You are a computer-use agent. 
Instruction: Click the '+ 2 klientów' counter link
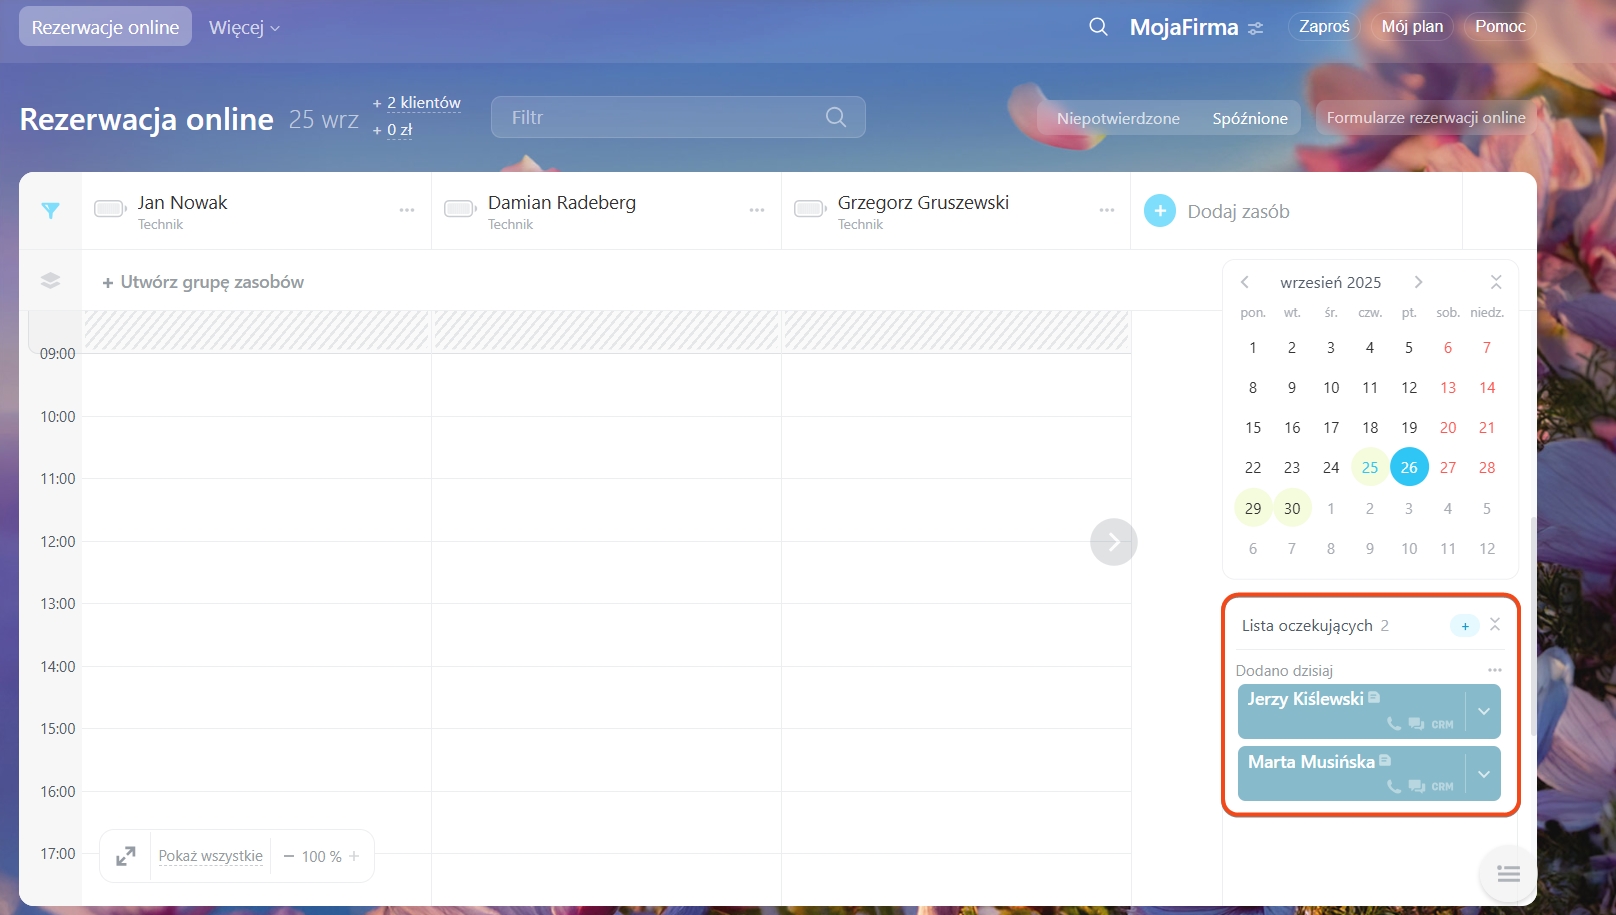tap(417, 102)
